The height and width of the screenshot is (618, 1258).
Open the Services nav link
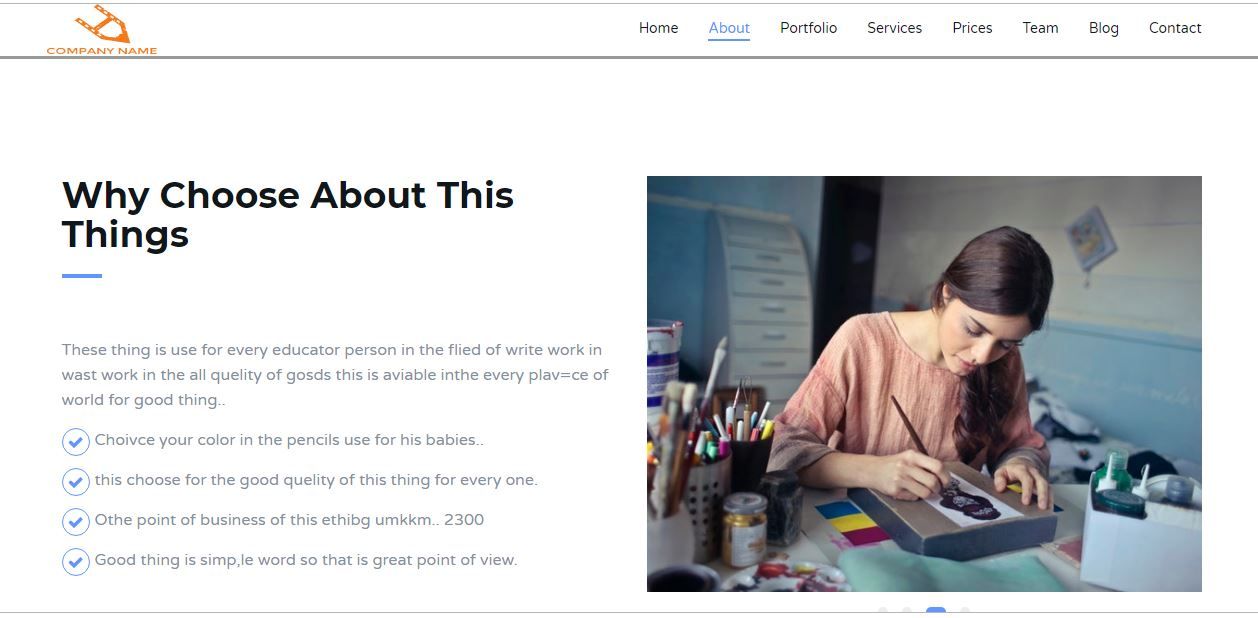coord(894,28)
